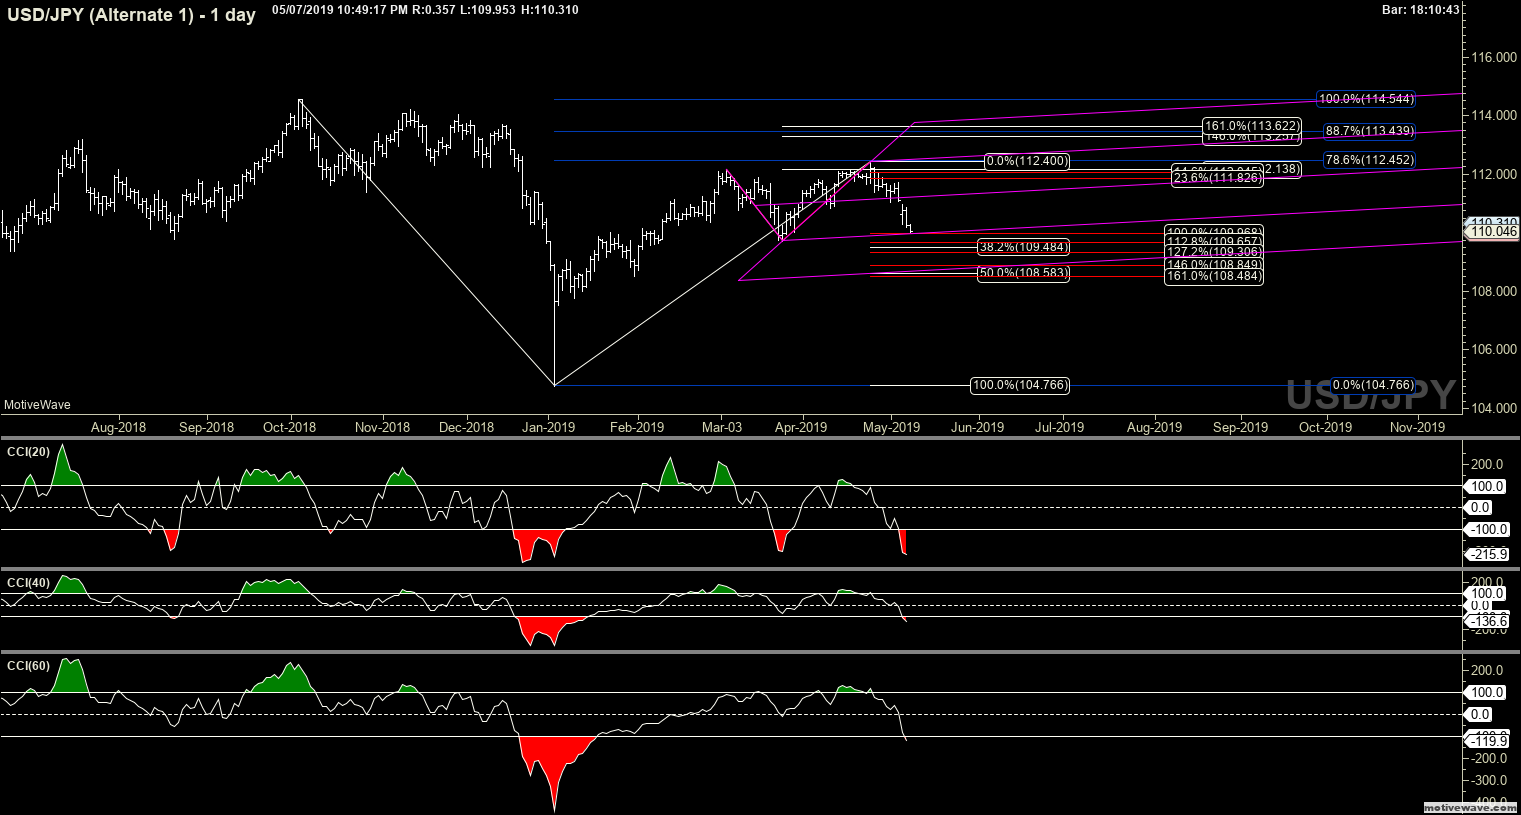Click May-2019 on the time axis
Viewport: 1521px width, 815px height.
(891, 427)
